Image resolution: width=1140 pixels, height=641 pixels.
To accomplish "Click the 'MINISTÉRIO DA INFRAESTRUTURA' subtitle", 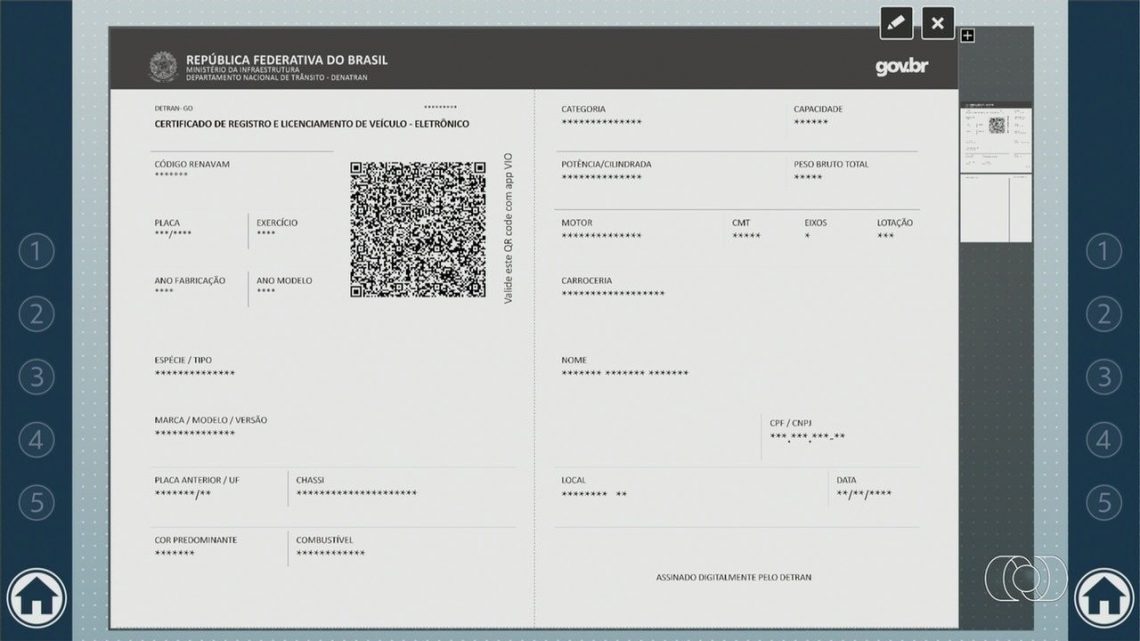I will [x=243, y=70].
